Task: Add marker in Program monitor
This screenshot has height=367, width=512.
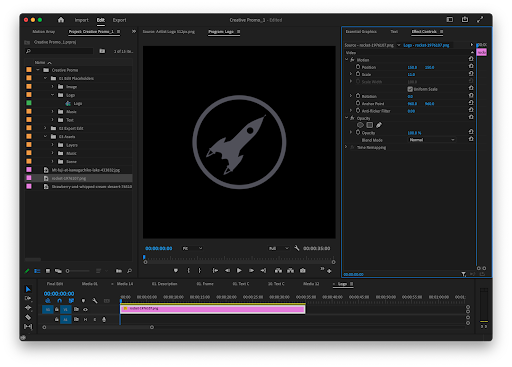Action: click(176, 271)
